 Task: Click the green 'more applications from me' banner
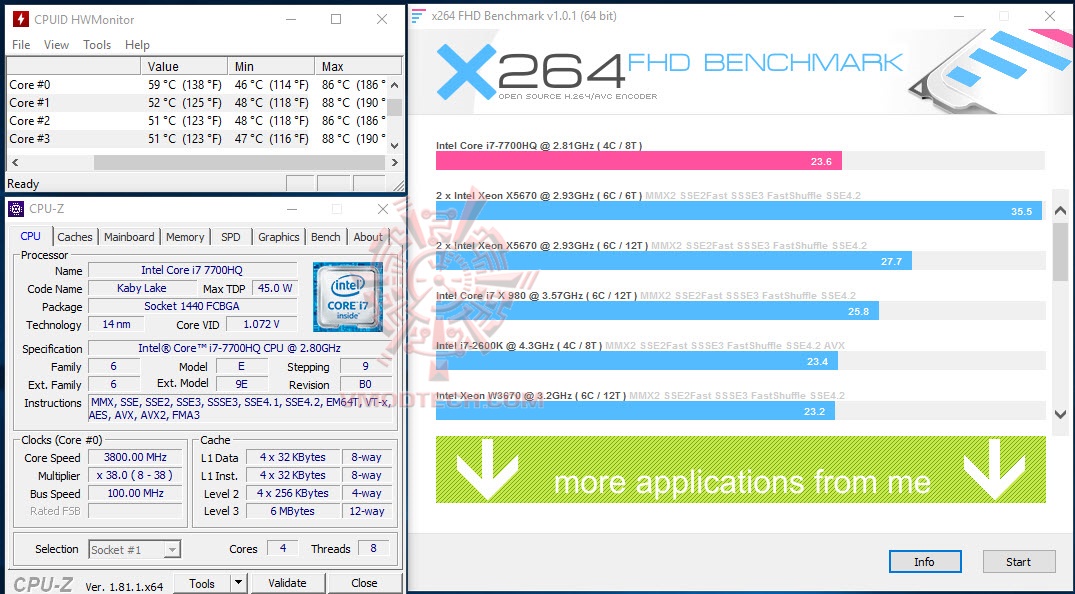(x=740, y=470)
